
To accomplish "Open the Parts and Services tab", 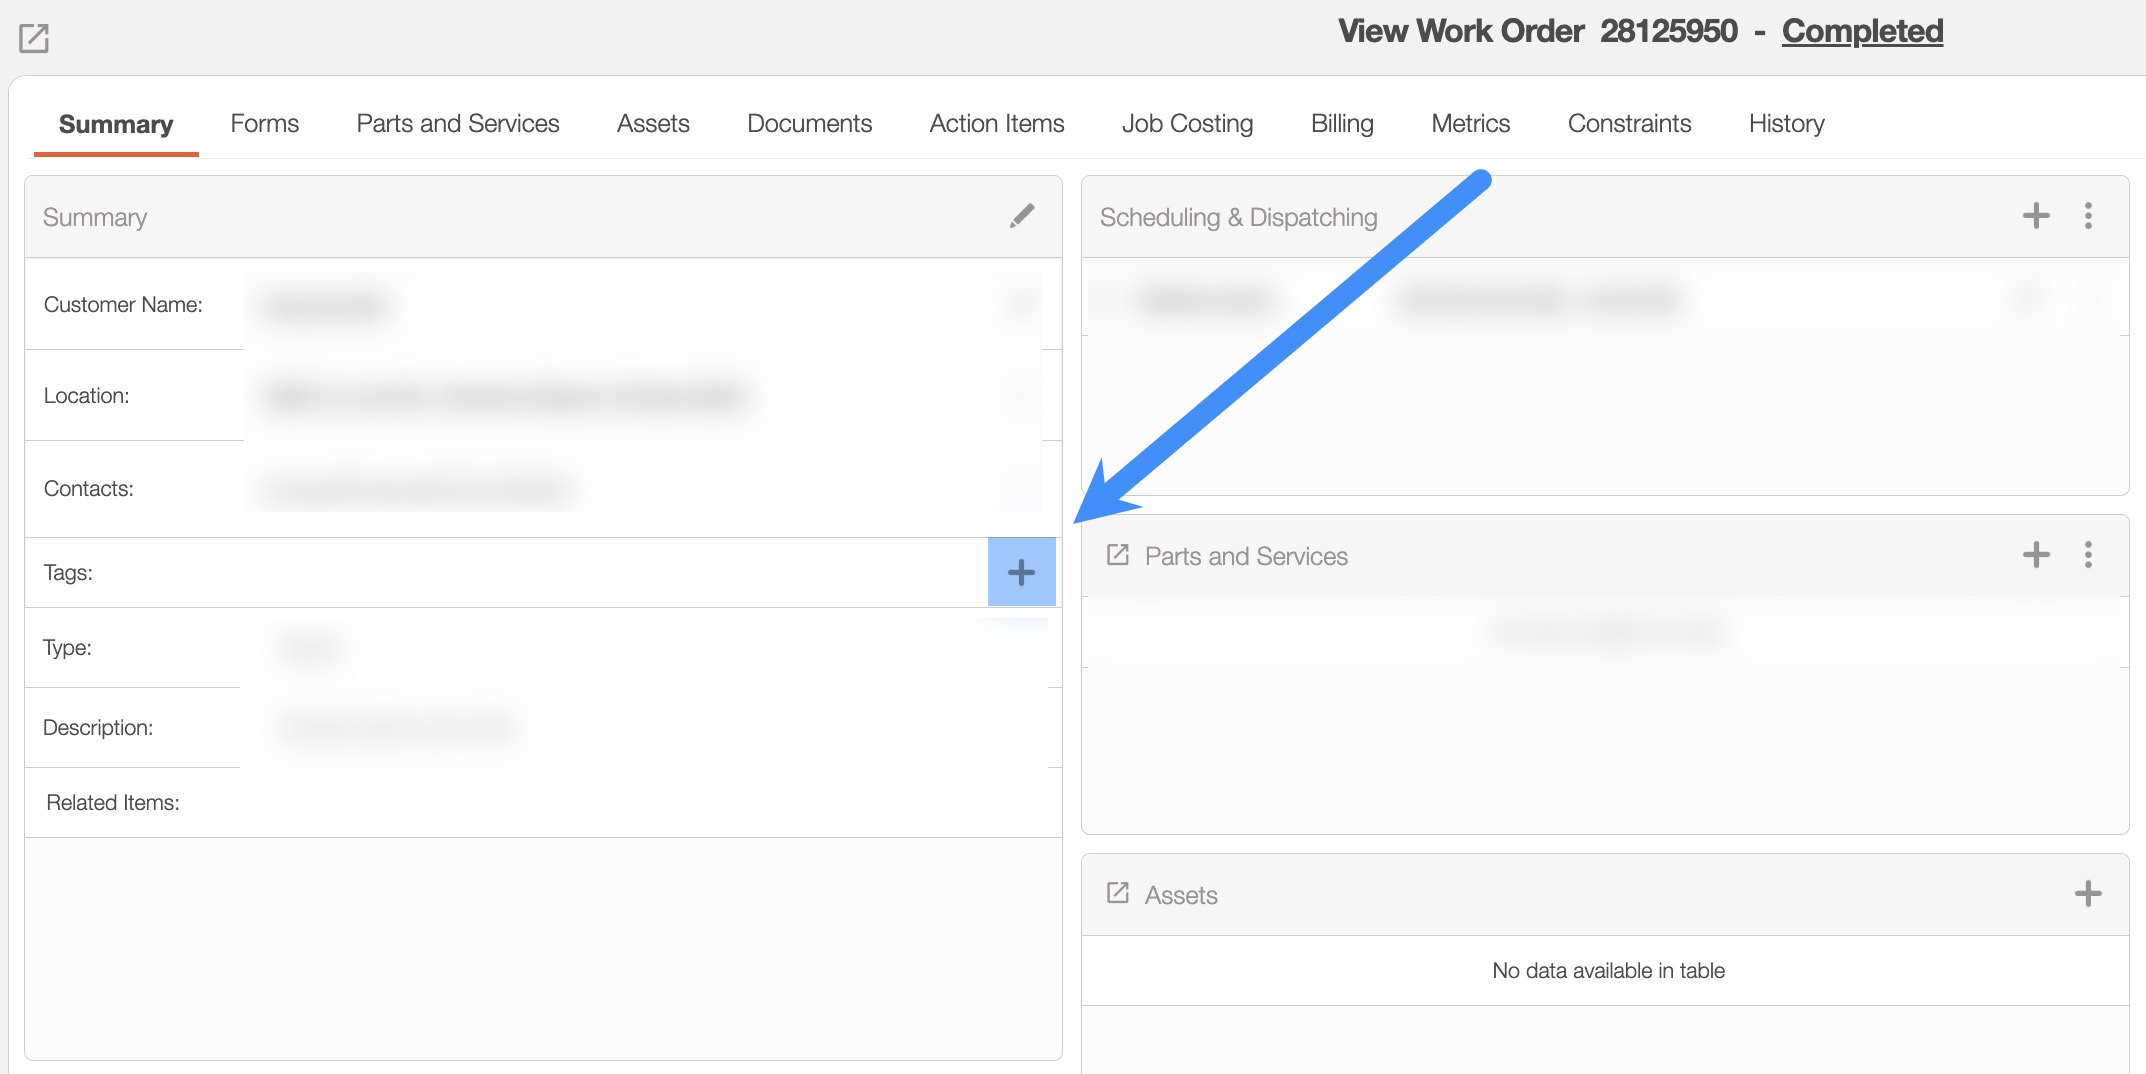I will [457, 123].
